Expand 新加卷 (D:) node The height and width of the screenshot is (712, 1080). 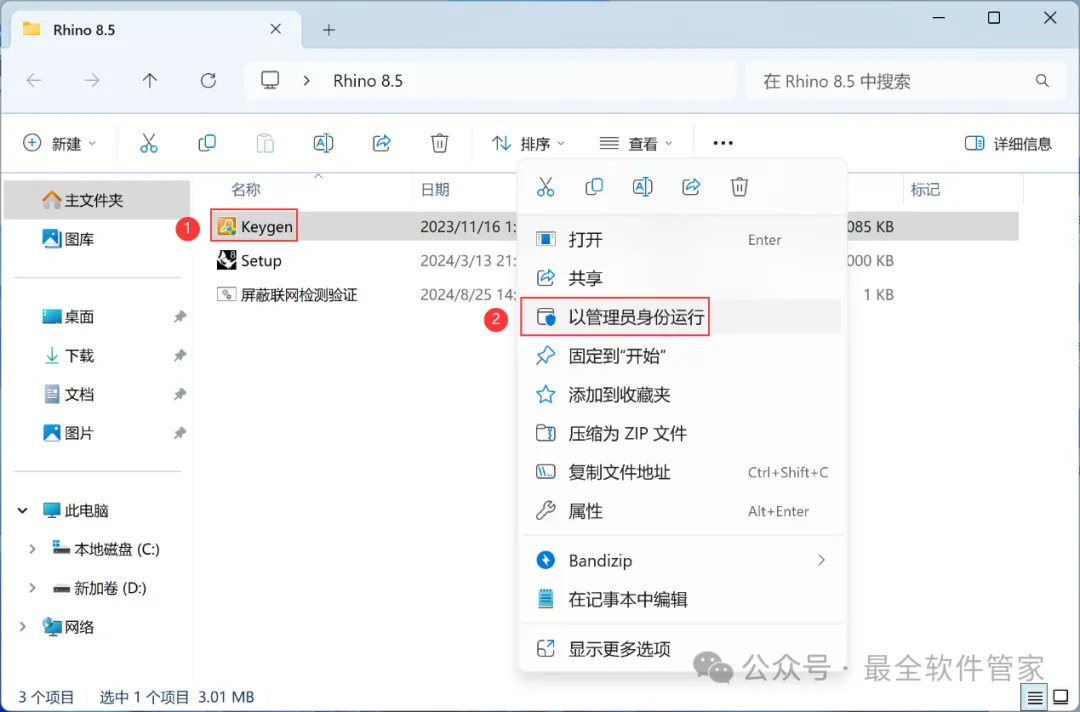point(32,588)
